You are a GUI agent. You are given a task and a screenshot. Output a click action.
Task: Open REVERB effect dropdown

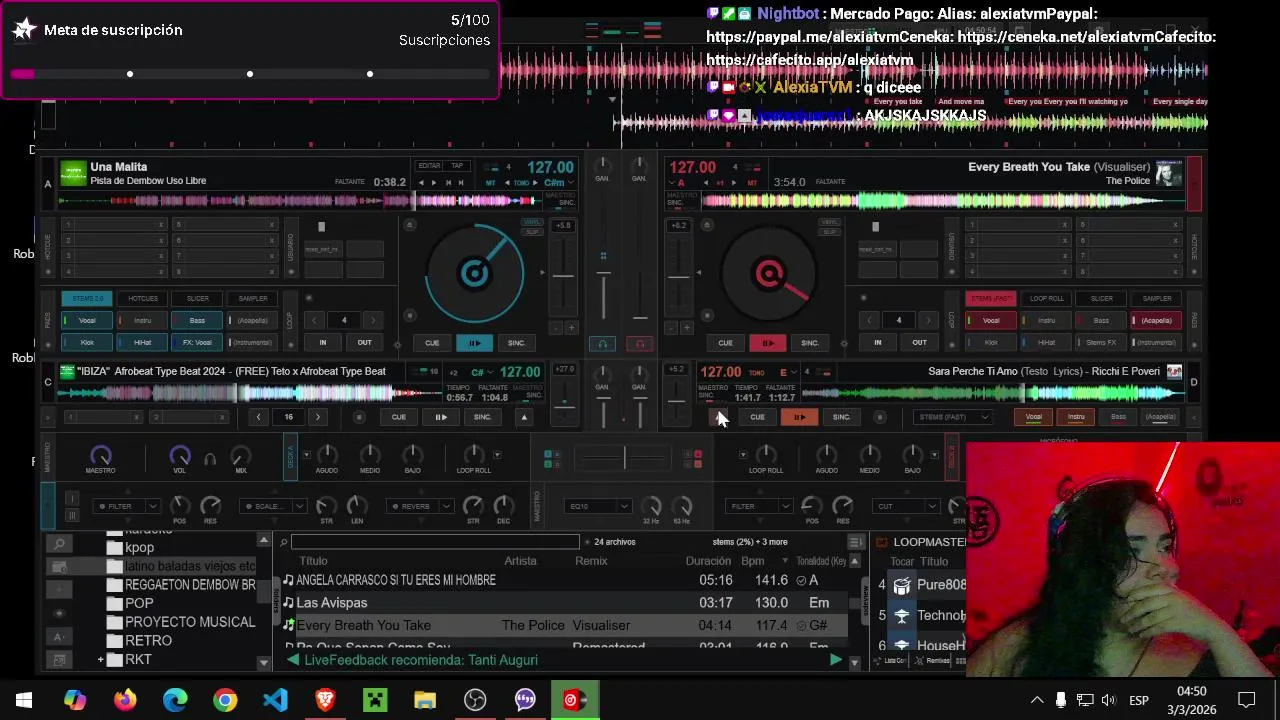420,506
